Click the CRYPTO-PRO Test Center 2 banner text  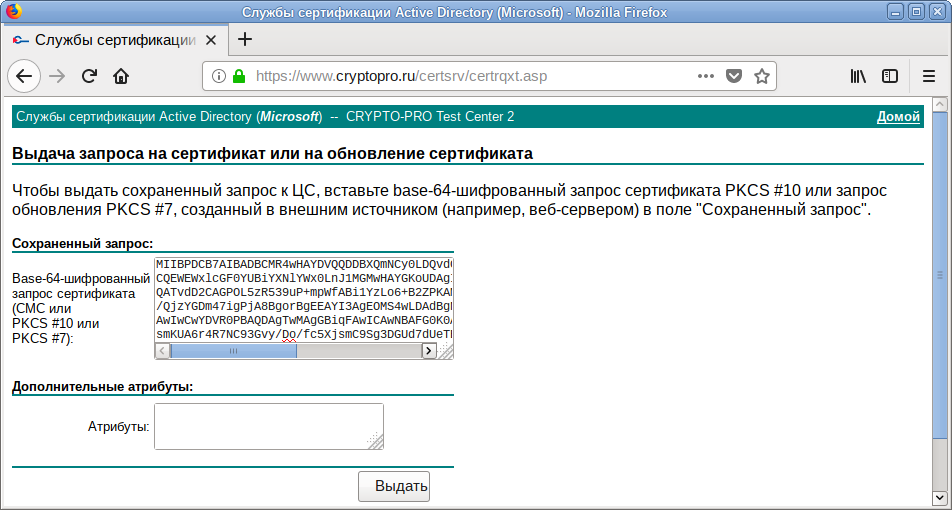pos(430,117)
